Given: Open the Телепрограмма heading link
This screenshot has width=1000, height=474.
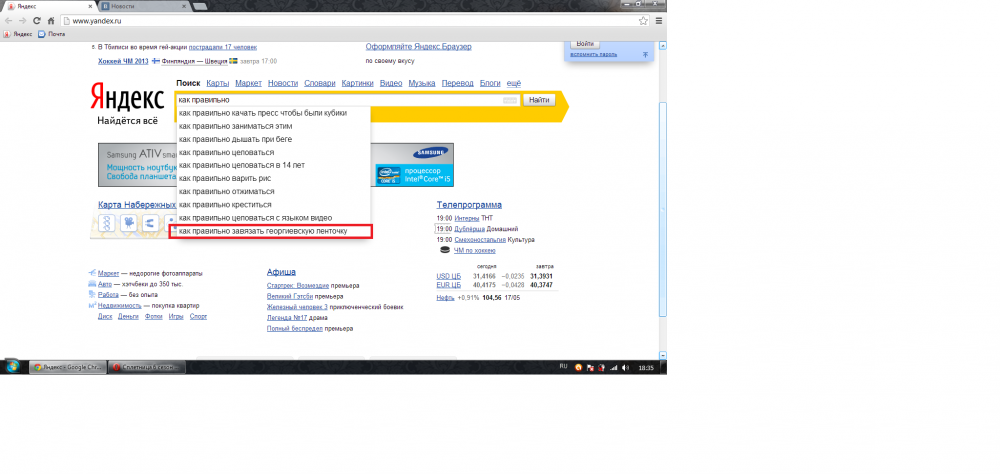Looking at the screenshot, I should click(x=469, y=205).
